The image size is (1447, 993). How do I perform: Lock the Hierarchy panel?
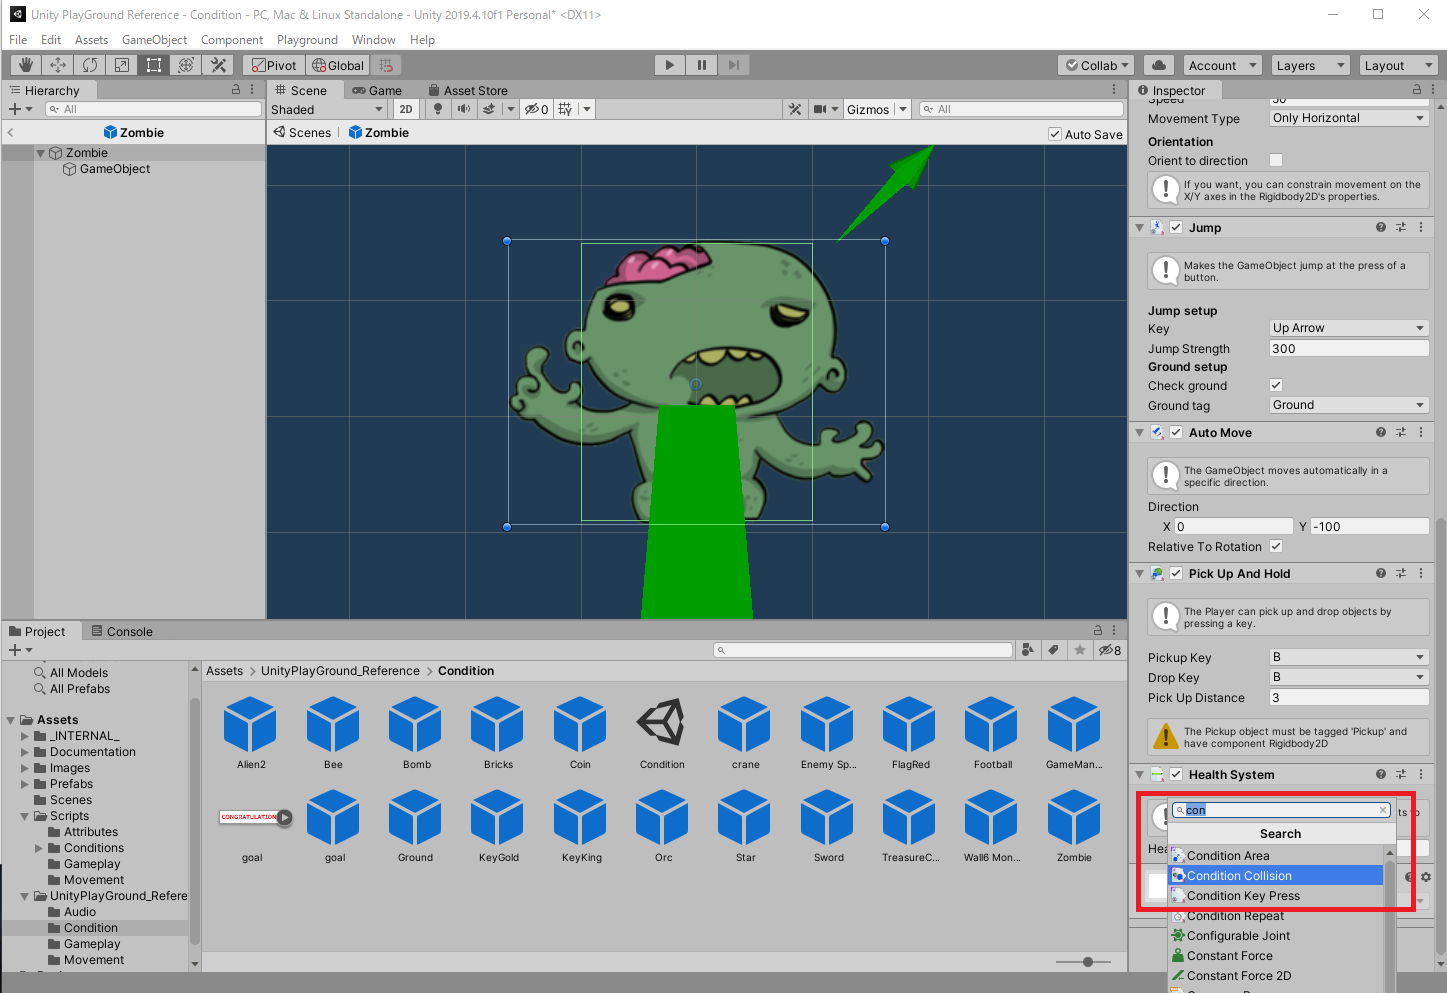236,90
